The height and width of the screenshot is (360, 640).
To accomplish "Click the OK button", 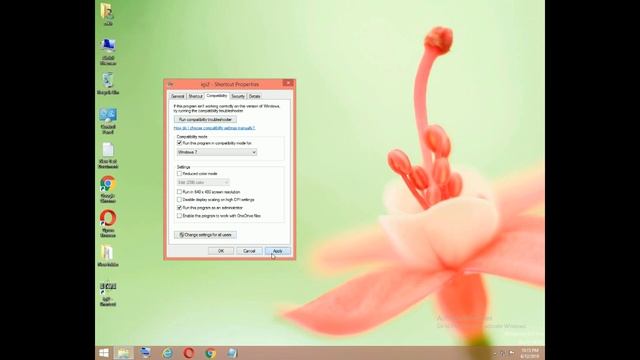I will [221, 251].
